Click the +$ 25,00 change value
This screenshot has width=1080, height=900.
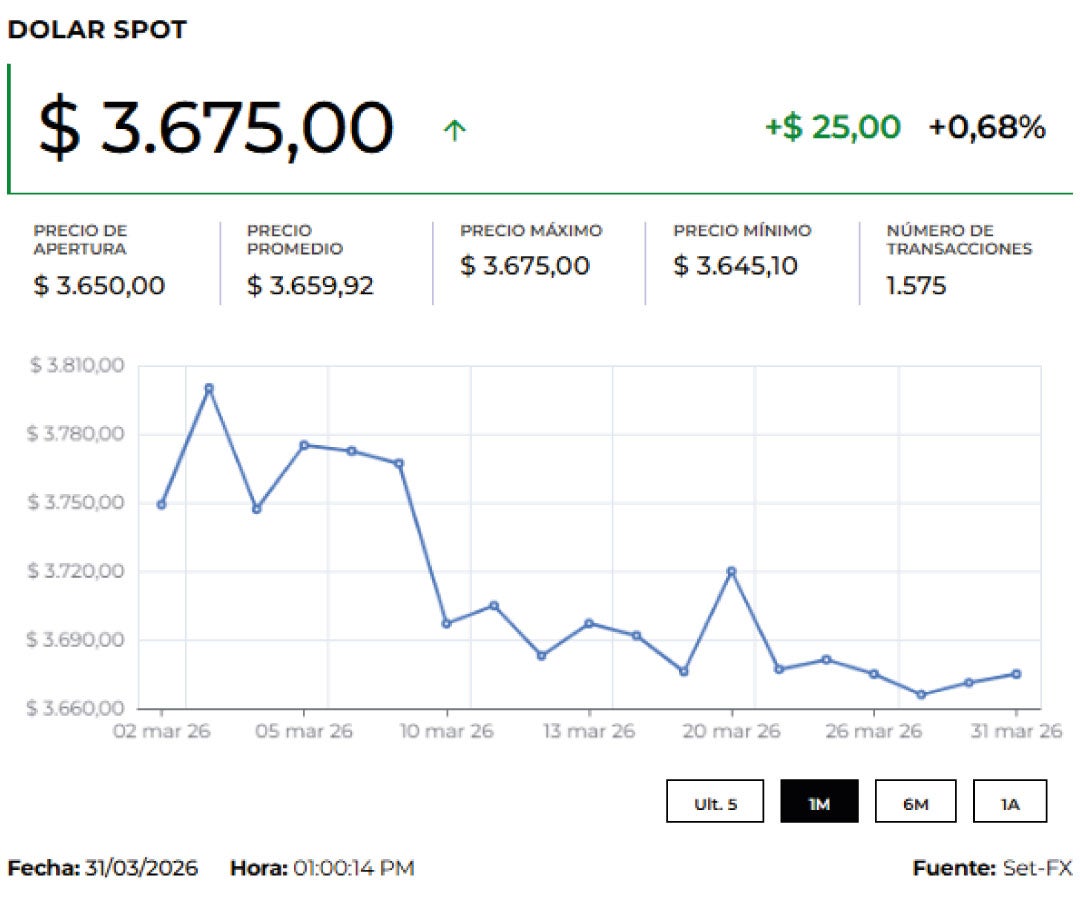pos(832,128)
